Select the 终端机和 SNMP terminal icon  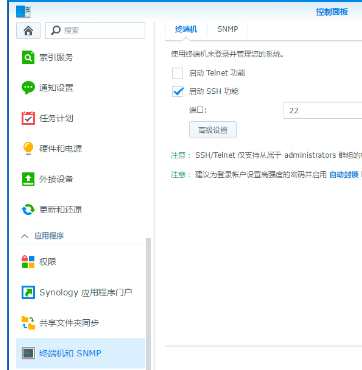tap(28, 353)
